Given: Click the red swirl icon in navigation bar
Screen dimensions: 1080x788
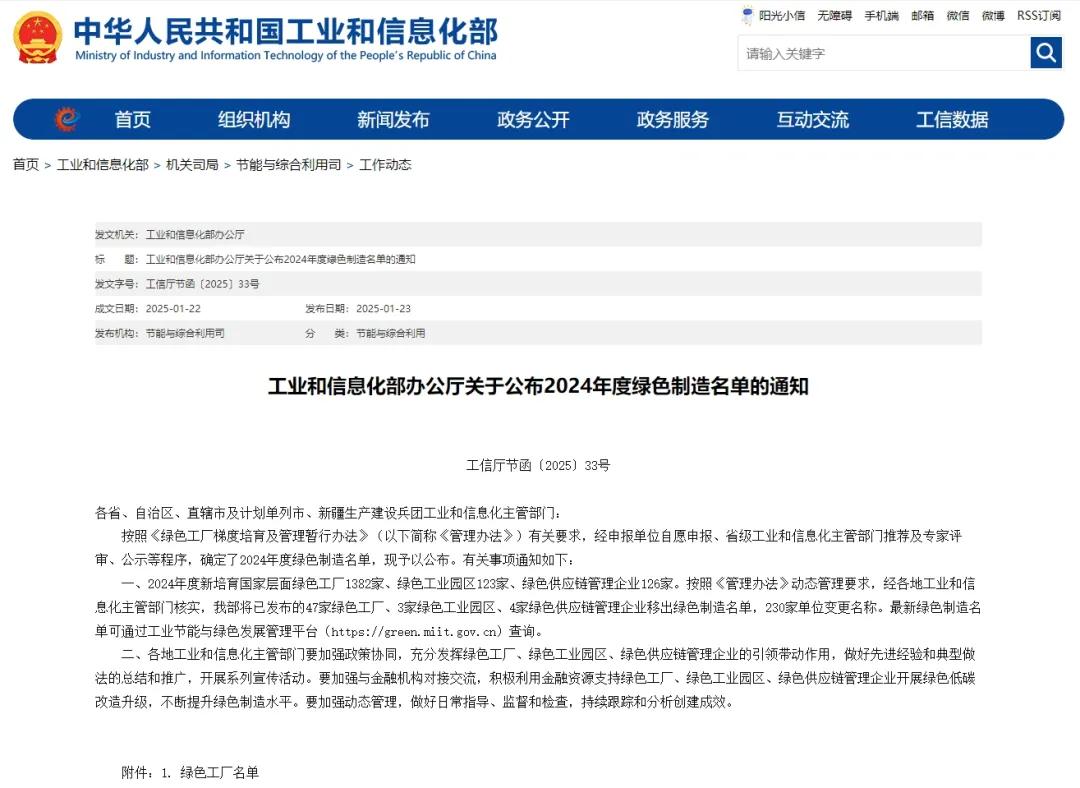Looking at the screenshot, I should [67, 119].
